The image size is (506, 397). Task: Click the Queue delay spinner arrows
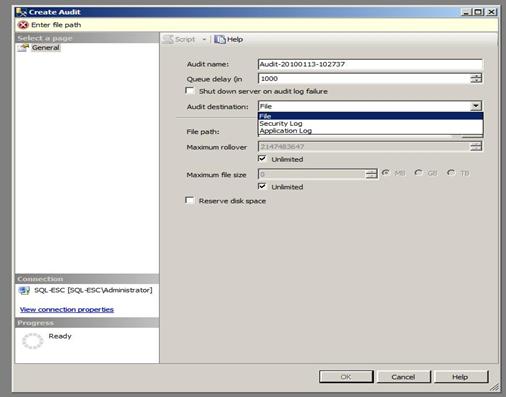click(476, 79)
